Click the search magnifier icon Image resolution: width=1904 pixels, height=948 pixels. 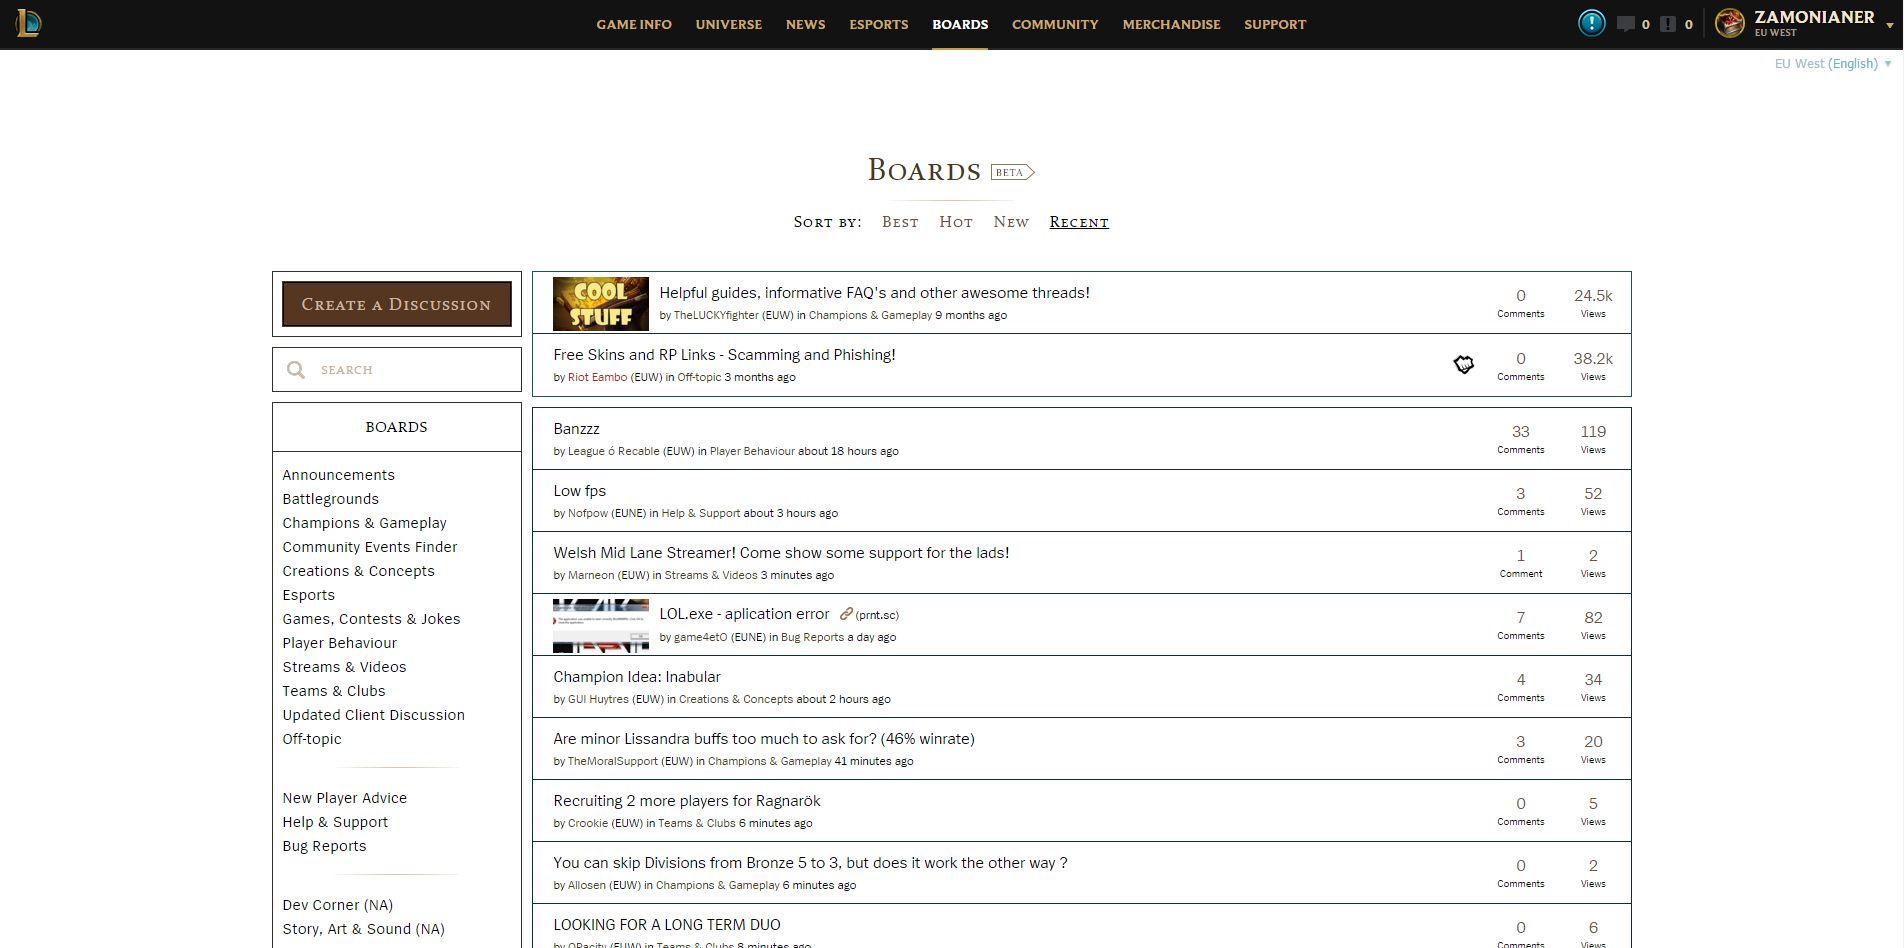[296, 369]
